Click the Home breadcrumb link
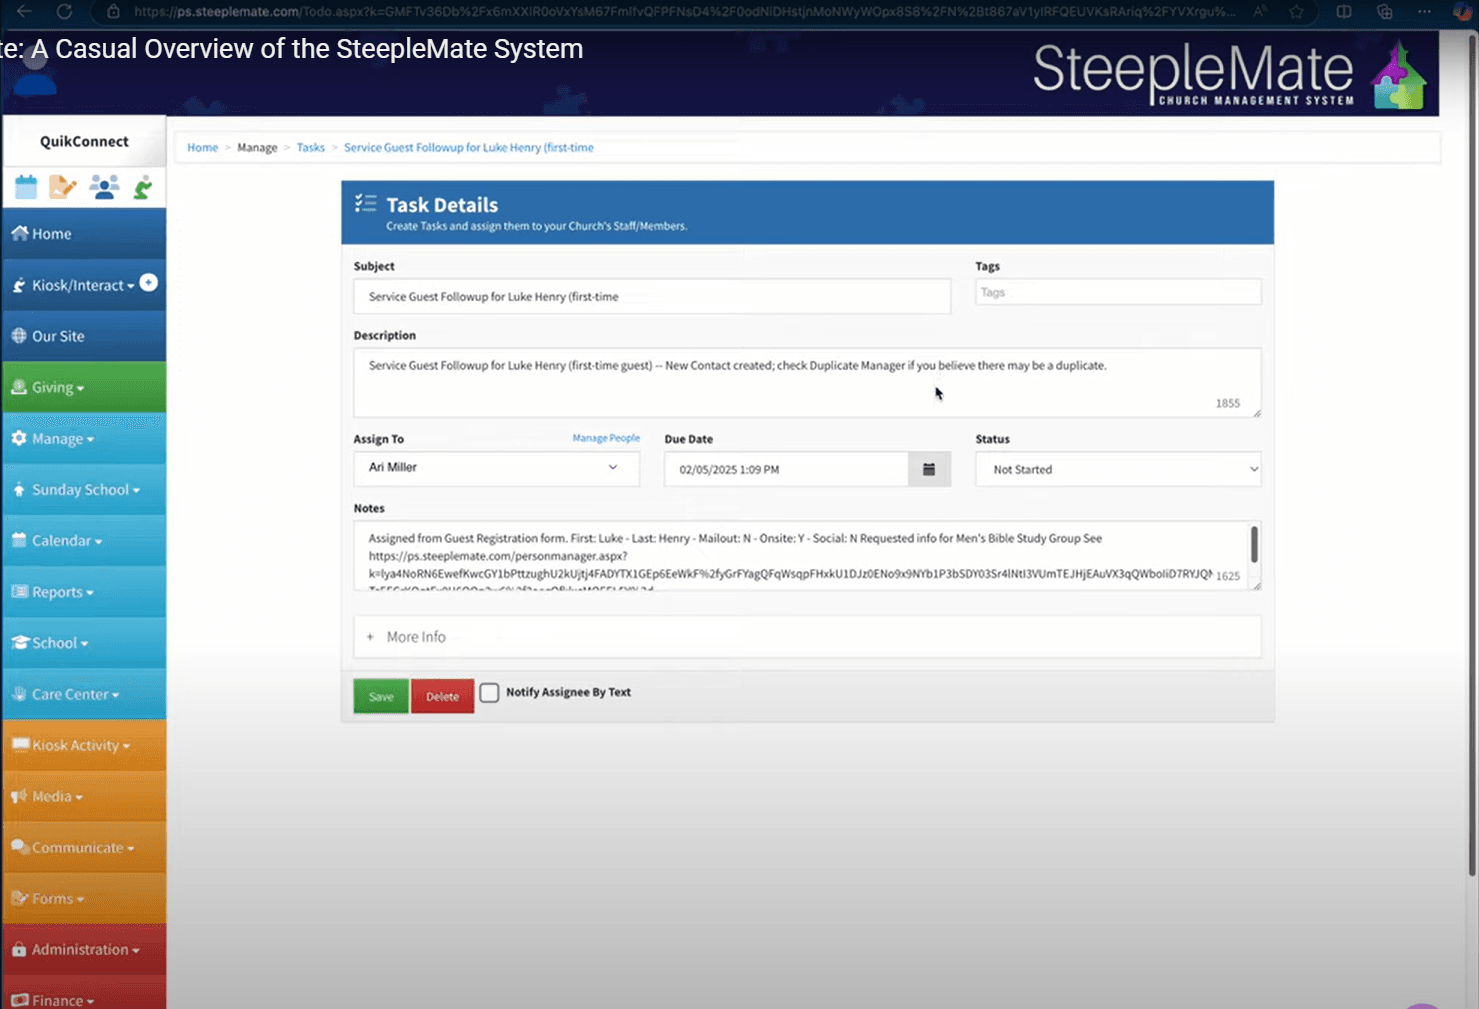 click(x=202, y=147)
